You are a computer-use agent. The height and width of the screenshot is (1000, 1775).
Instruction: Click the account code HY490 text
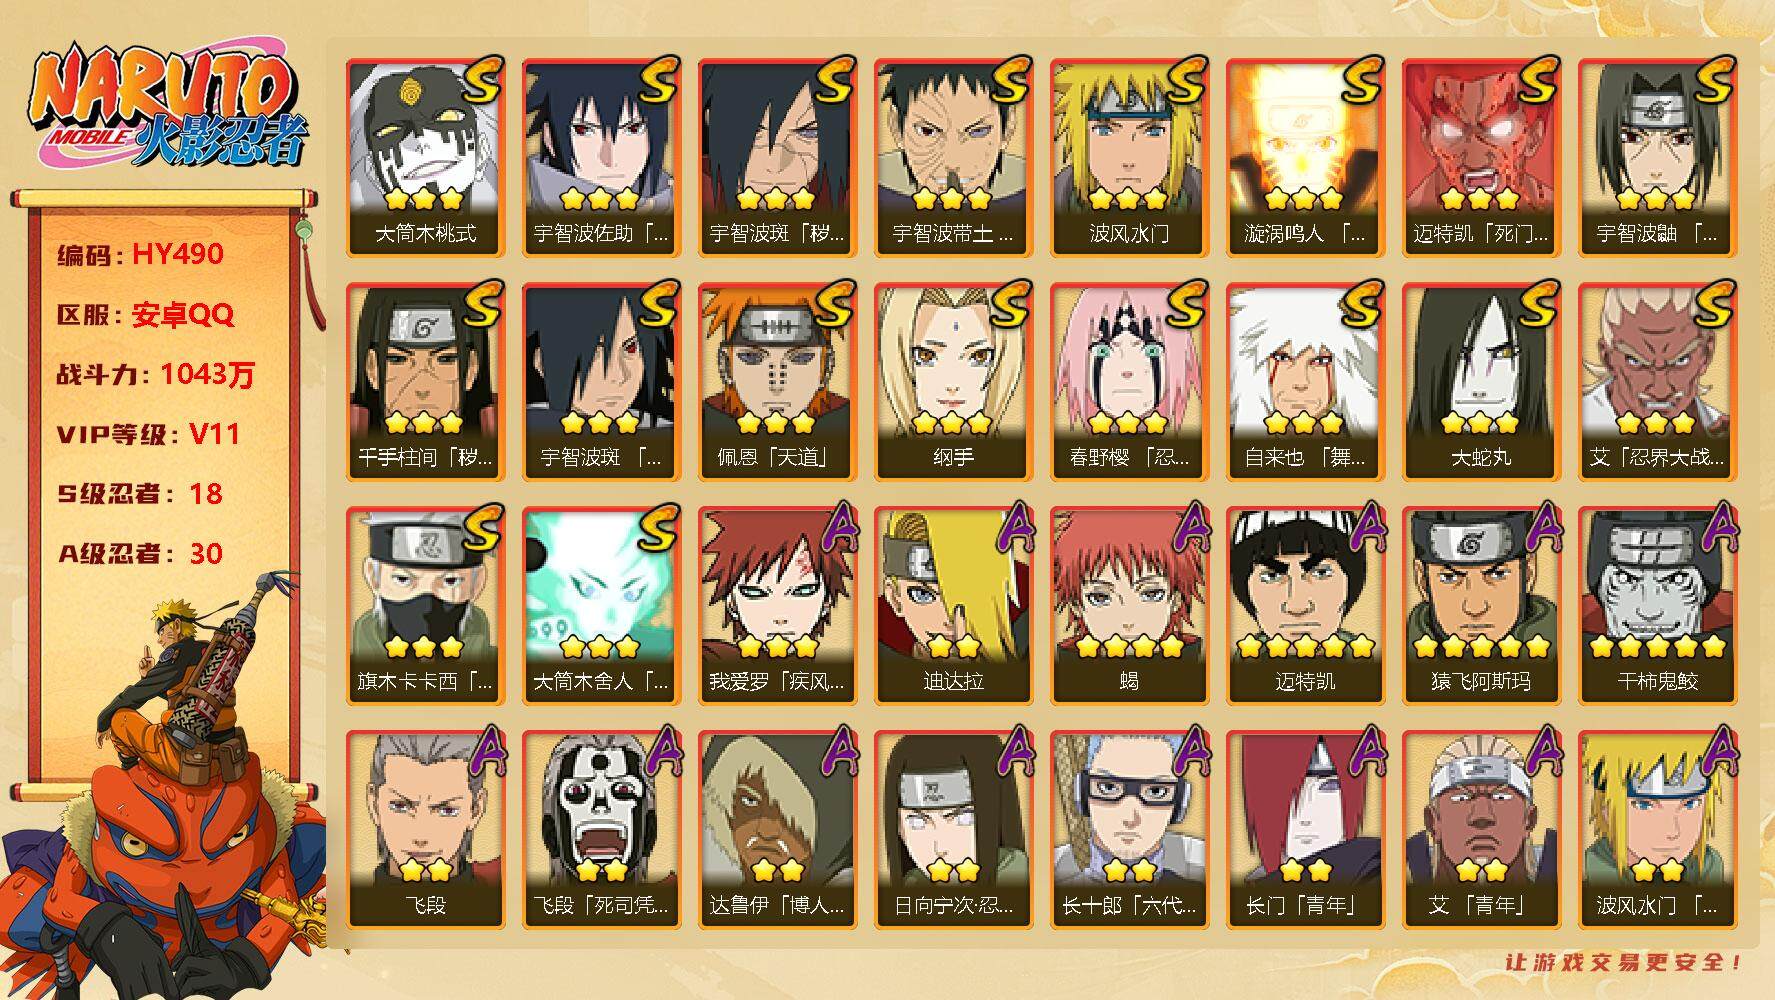[177, 254]
